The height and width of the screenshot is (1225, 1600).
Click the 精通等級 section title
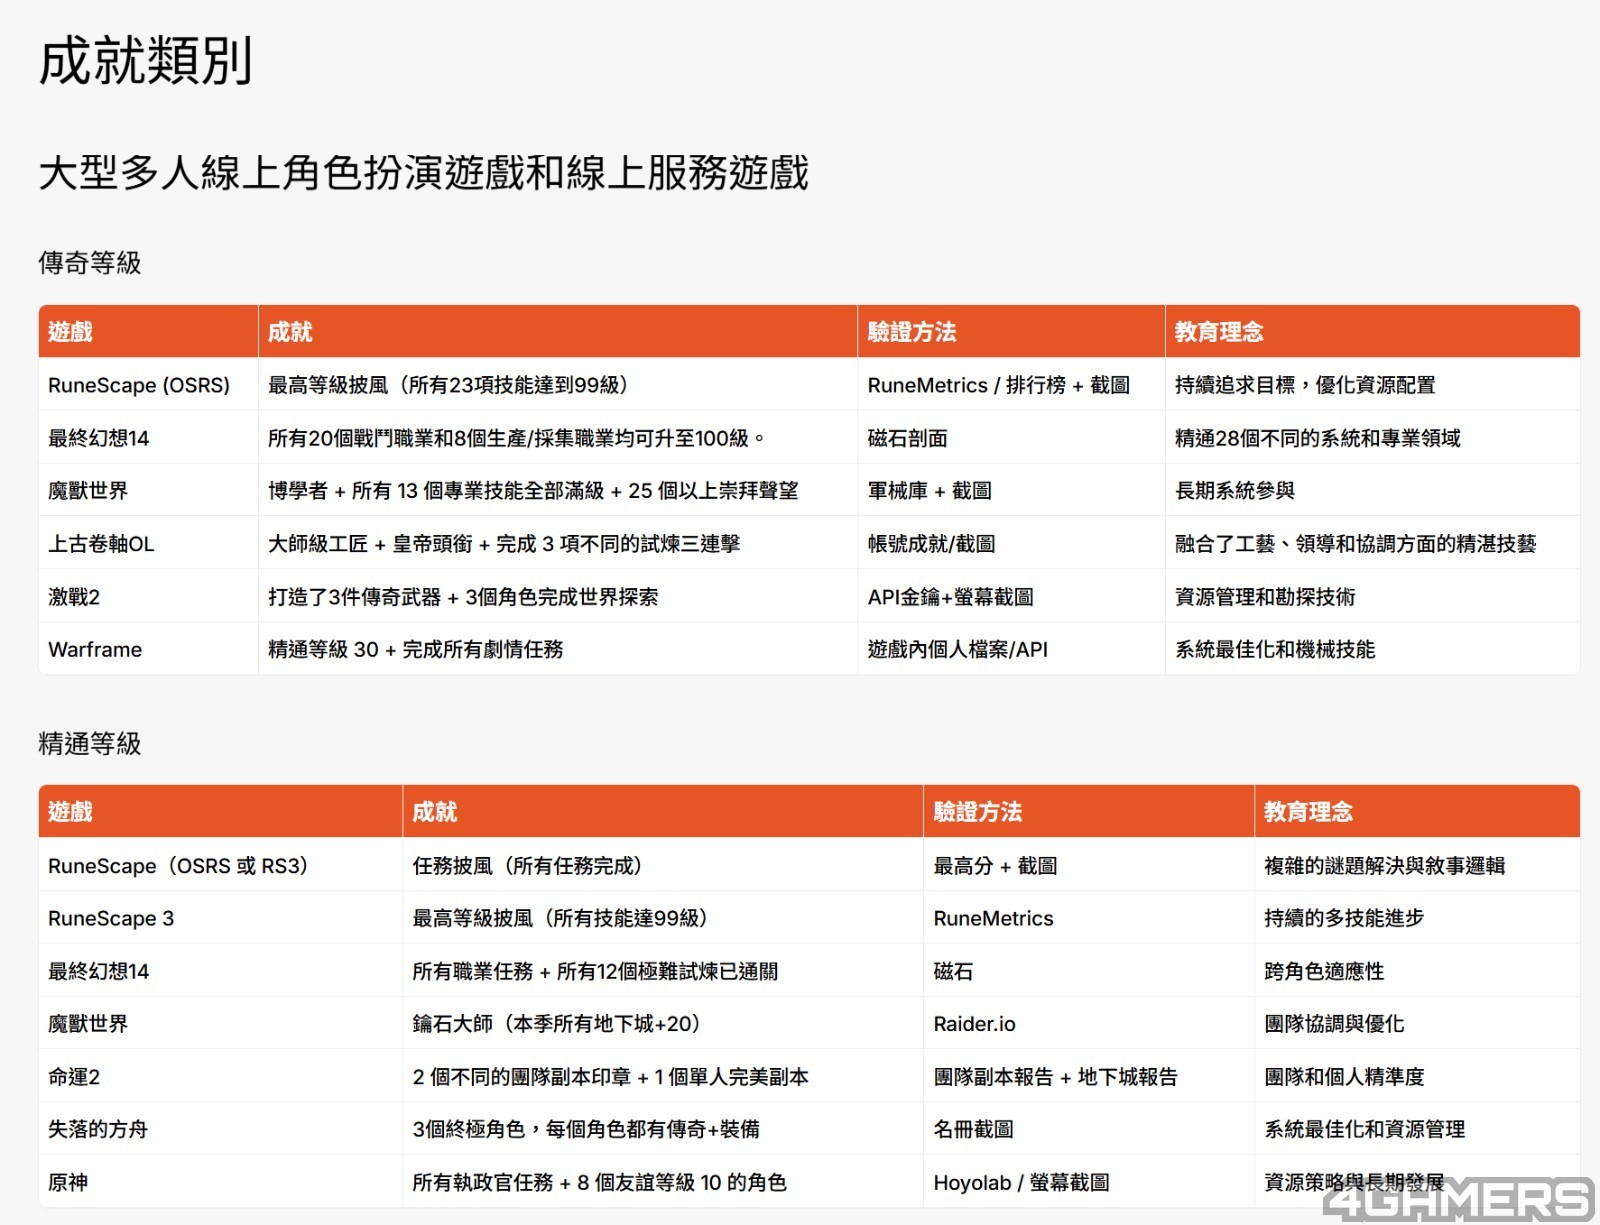pos(90,744)
